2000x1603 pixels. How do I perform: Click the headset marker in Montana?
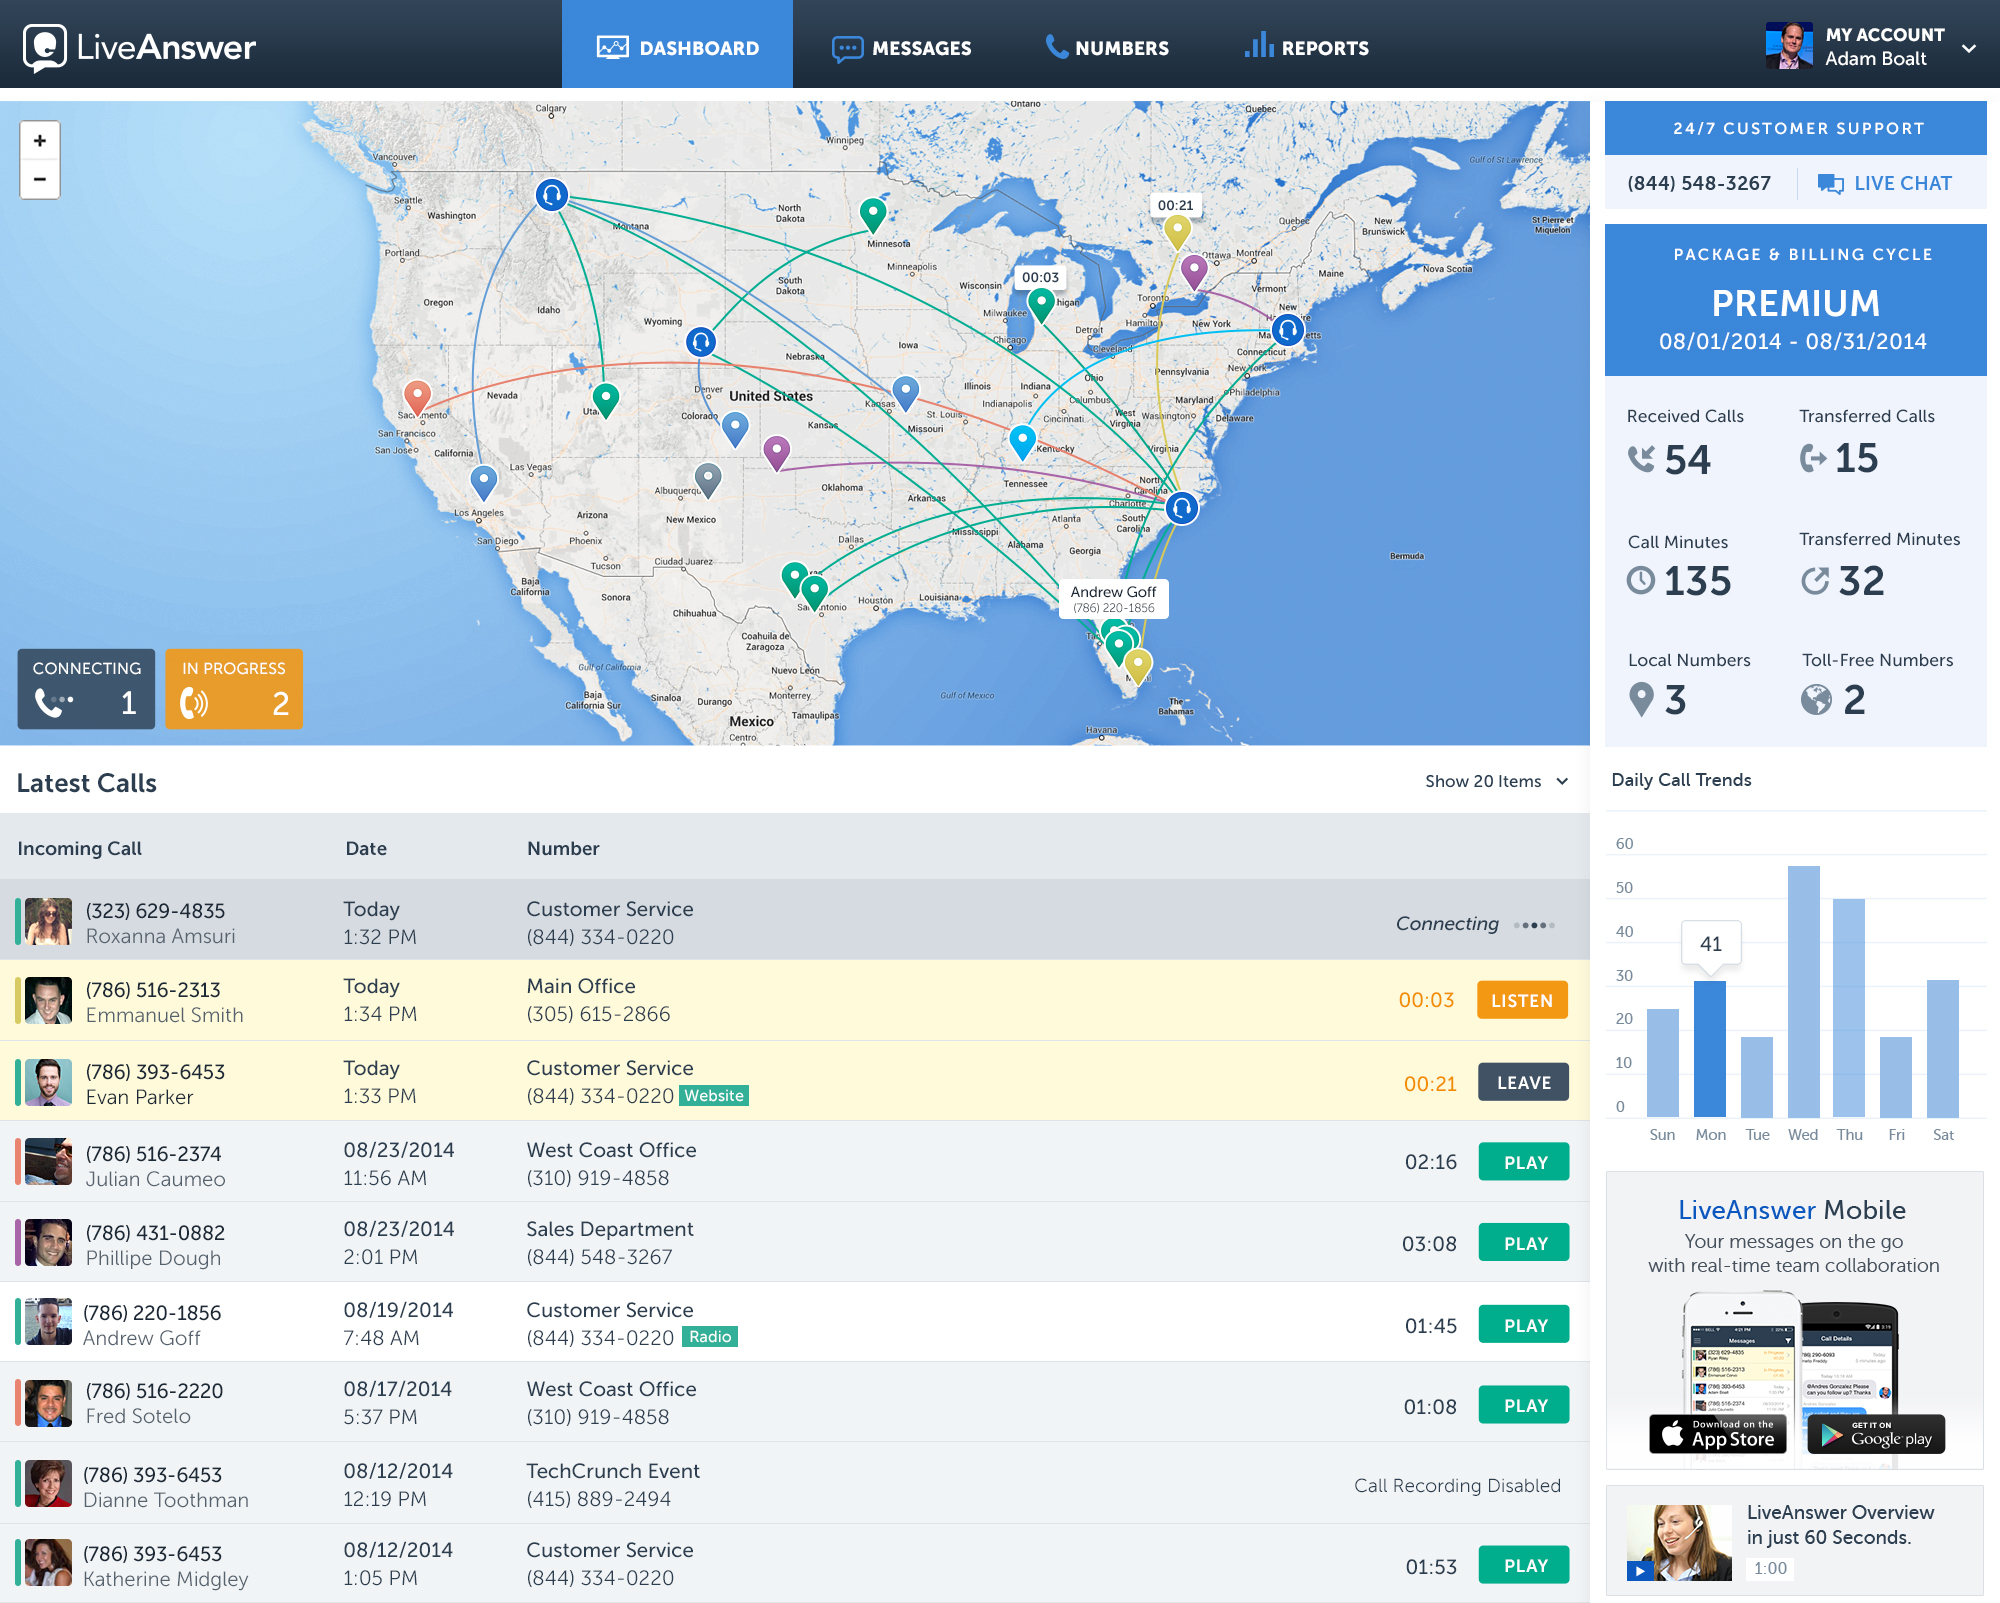[x=551, y=194]
